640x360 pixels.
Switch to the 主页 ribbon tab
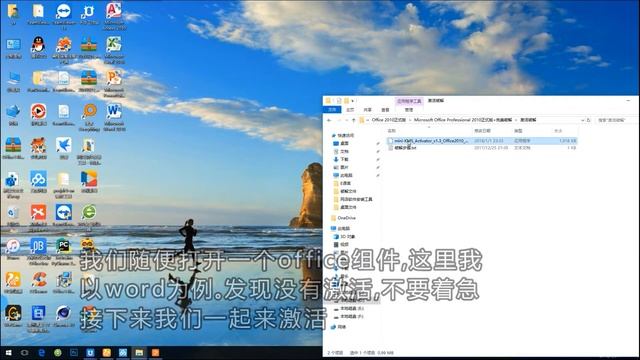pos(350,110)
